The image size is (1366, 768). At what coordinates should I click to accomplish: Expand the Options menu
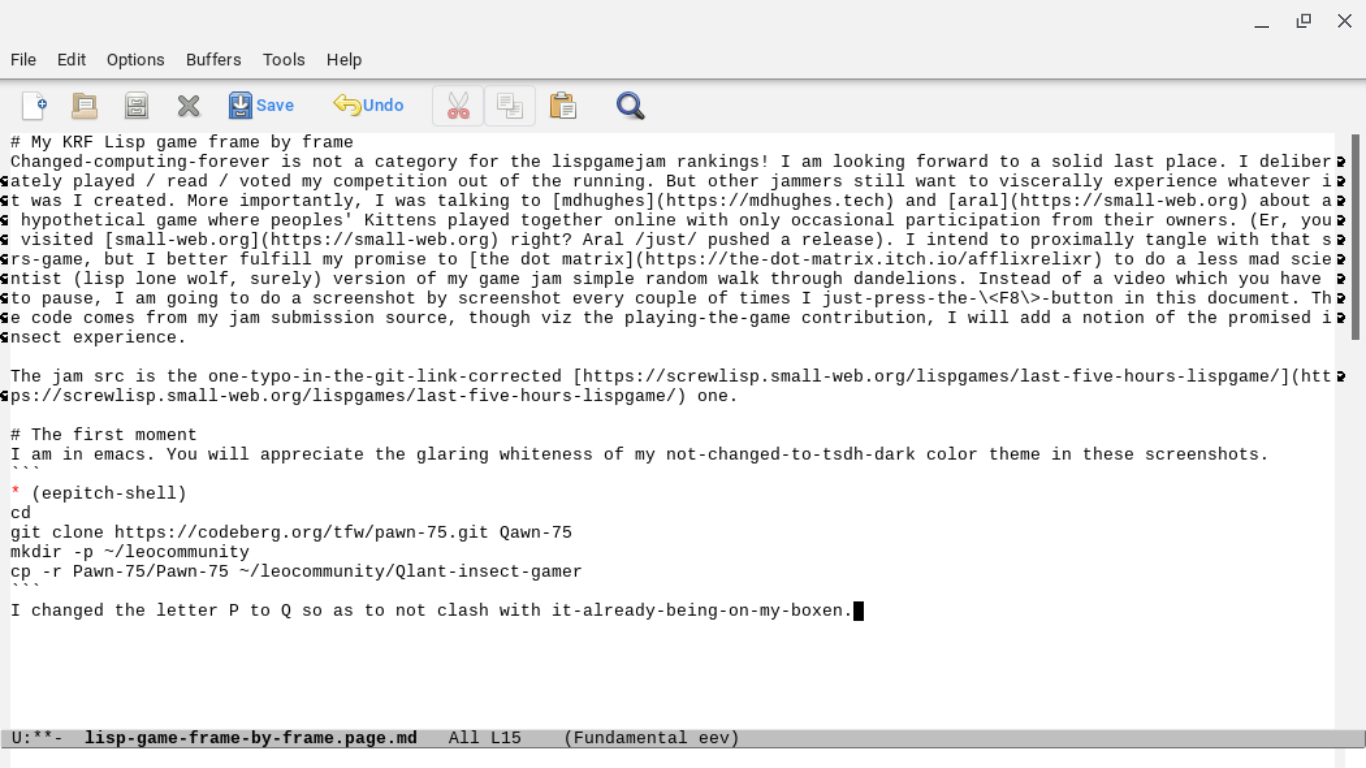[x=135, y=60]
